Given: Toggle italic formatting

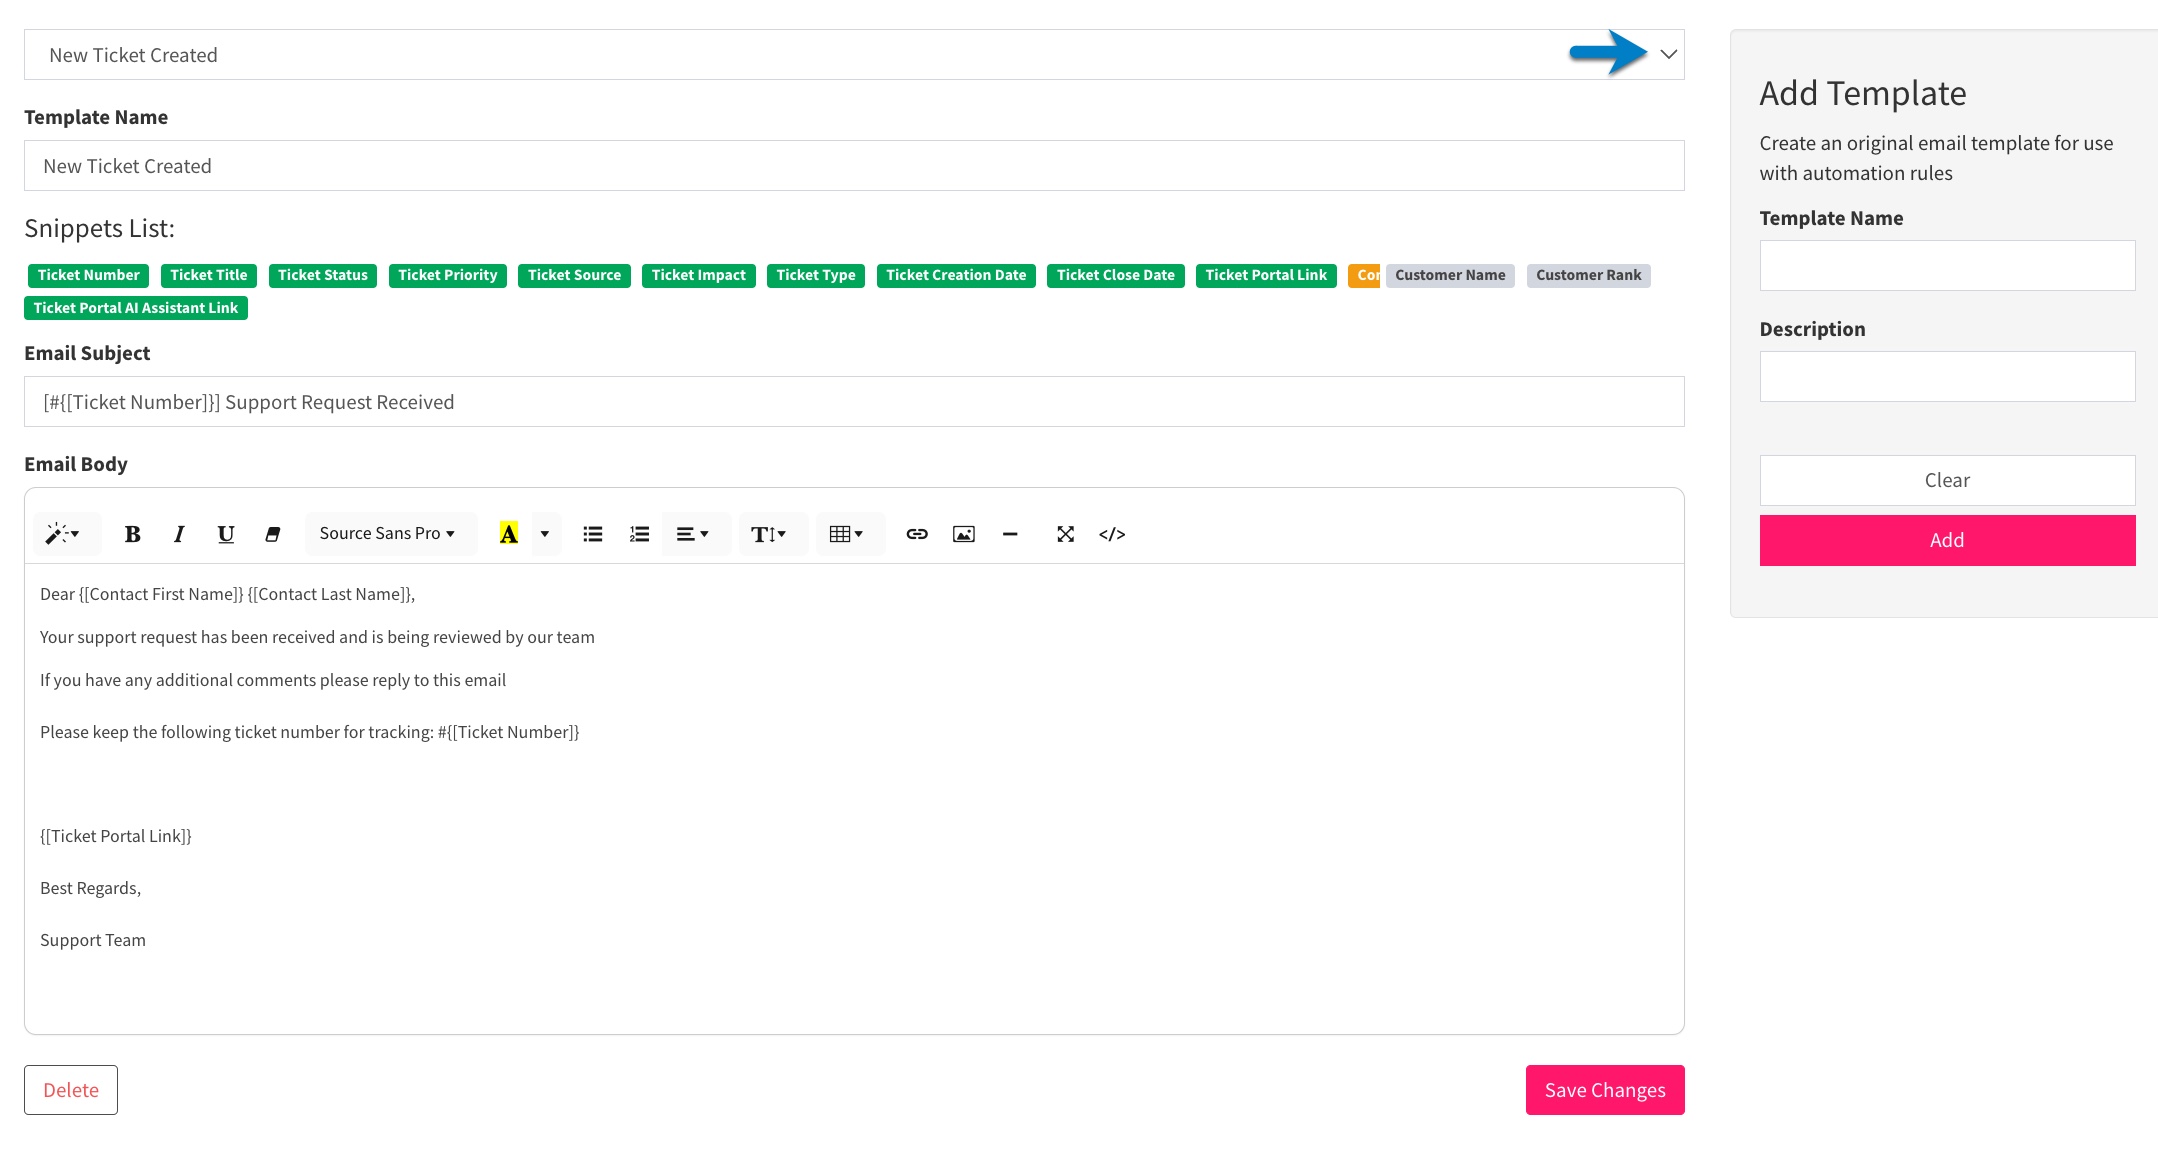Looking at the screenshot, I should (x=179, y=534).
